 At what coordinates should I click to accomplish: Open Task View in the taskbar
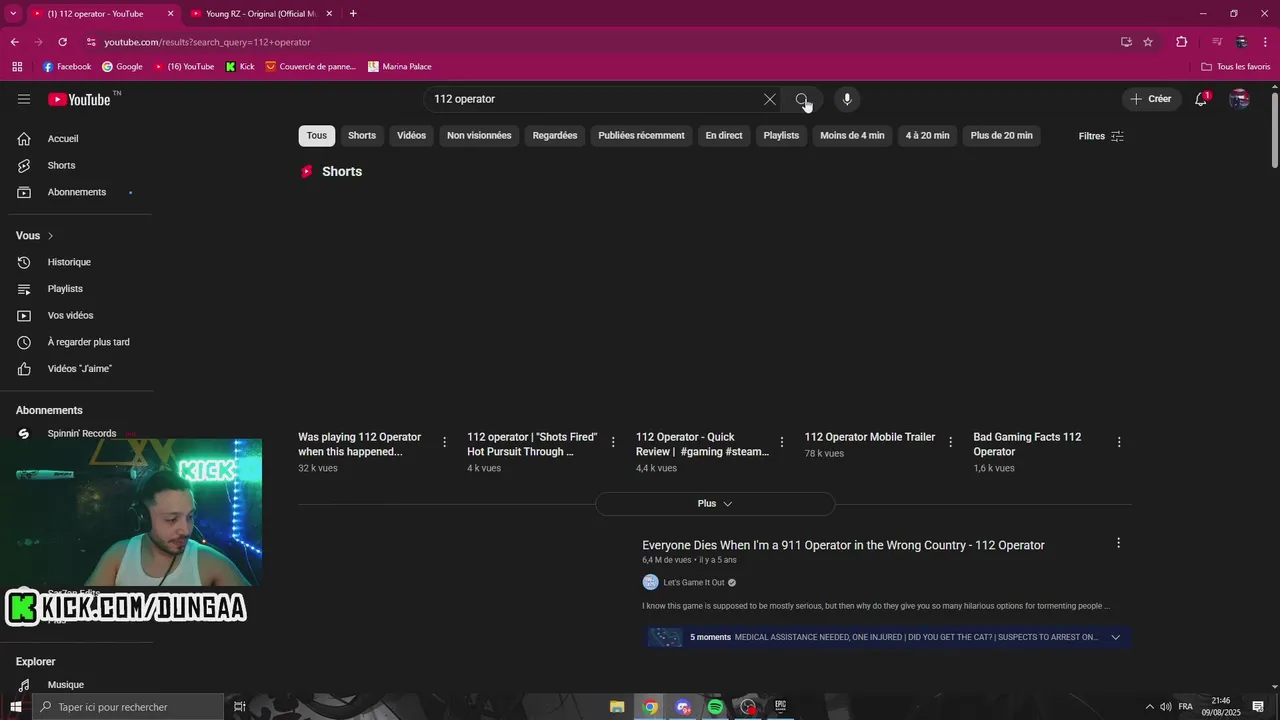click(240, 707)
